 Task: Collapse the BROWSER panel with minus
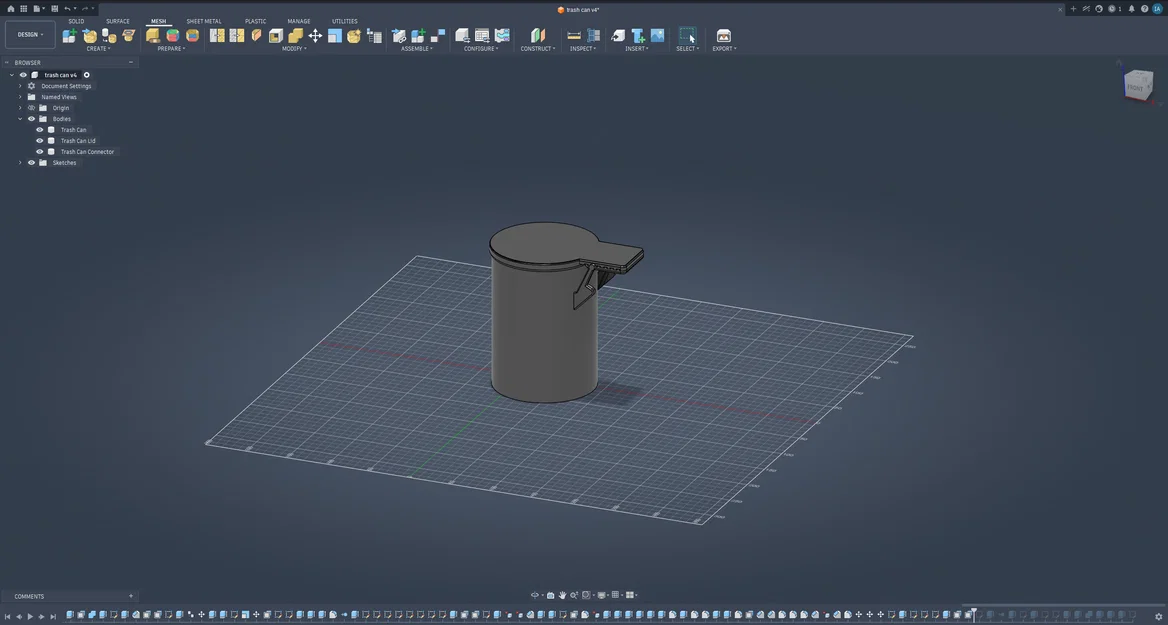click(x=130, y=63)
